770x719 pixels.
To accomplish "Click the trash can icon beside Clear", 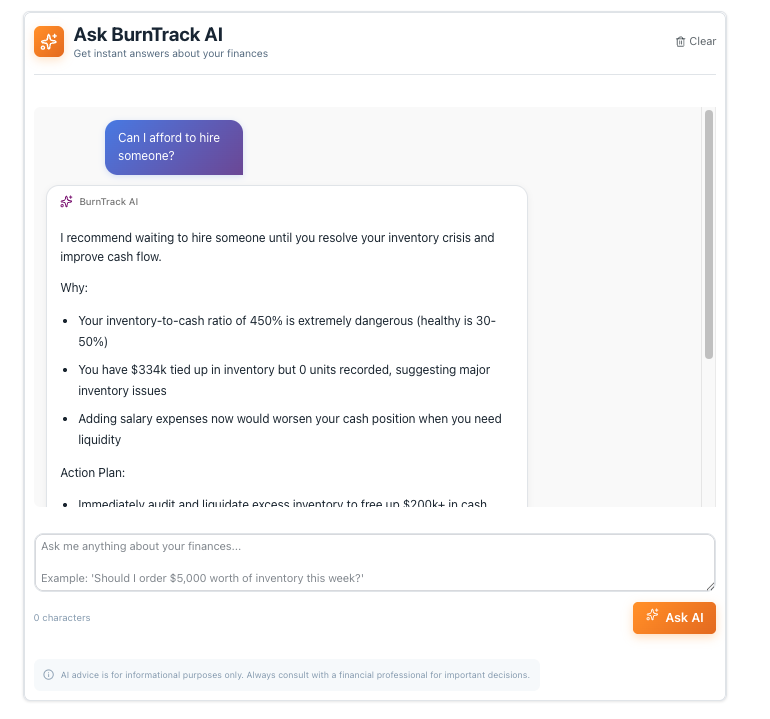I will [x=680, y=42].
